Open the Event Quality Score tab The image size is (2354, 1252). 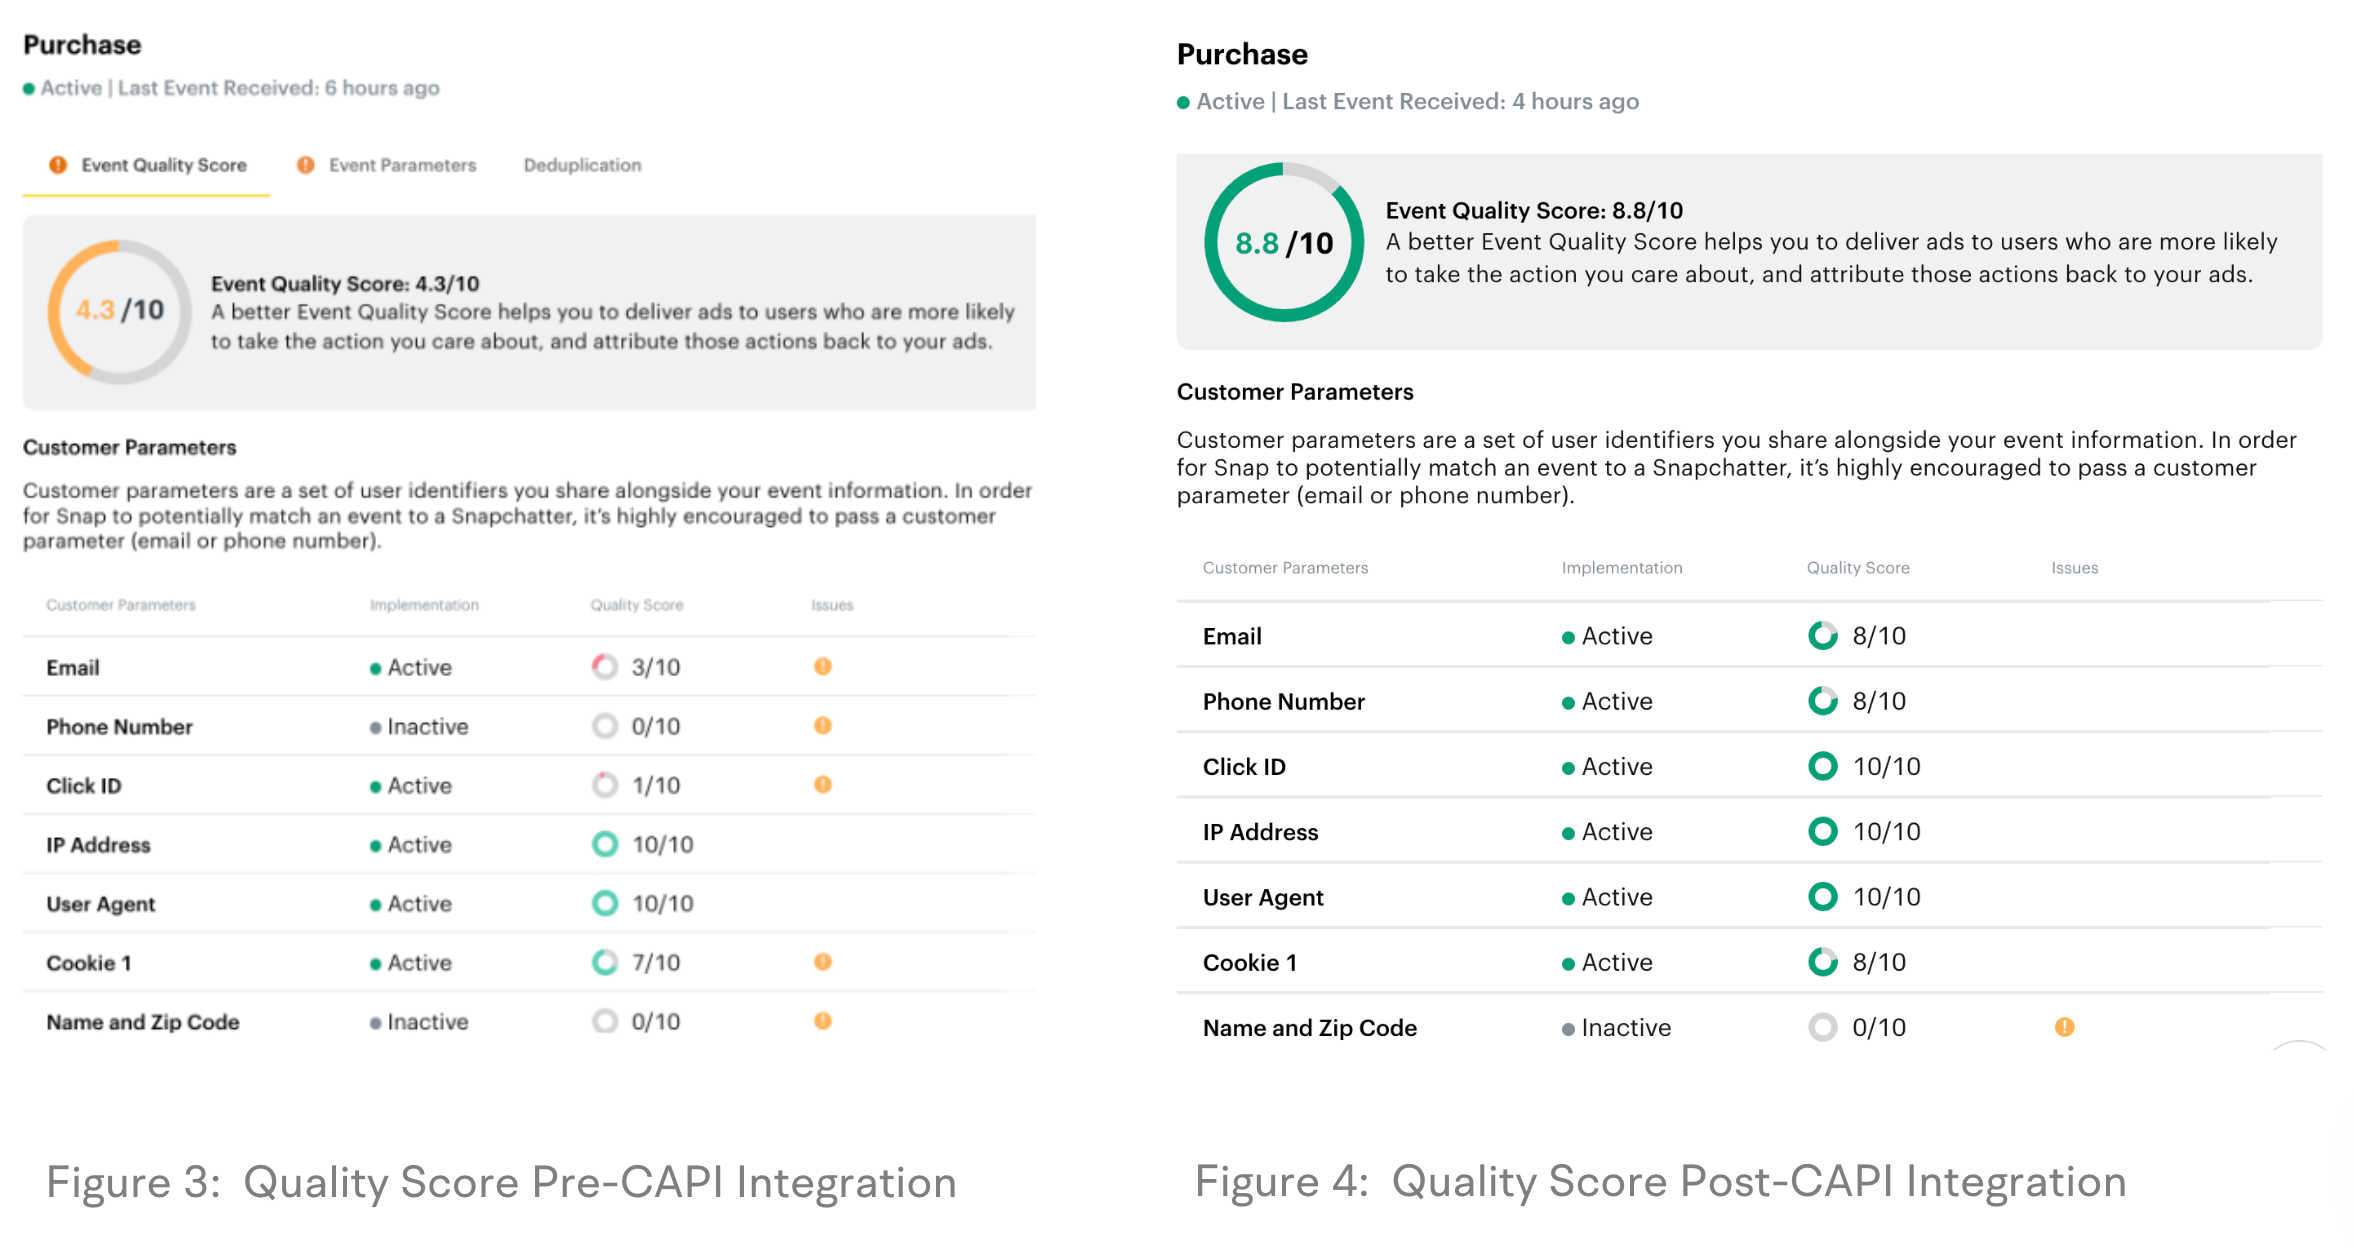pos(163,165)
